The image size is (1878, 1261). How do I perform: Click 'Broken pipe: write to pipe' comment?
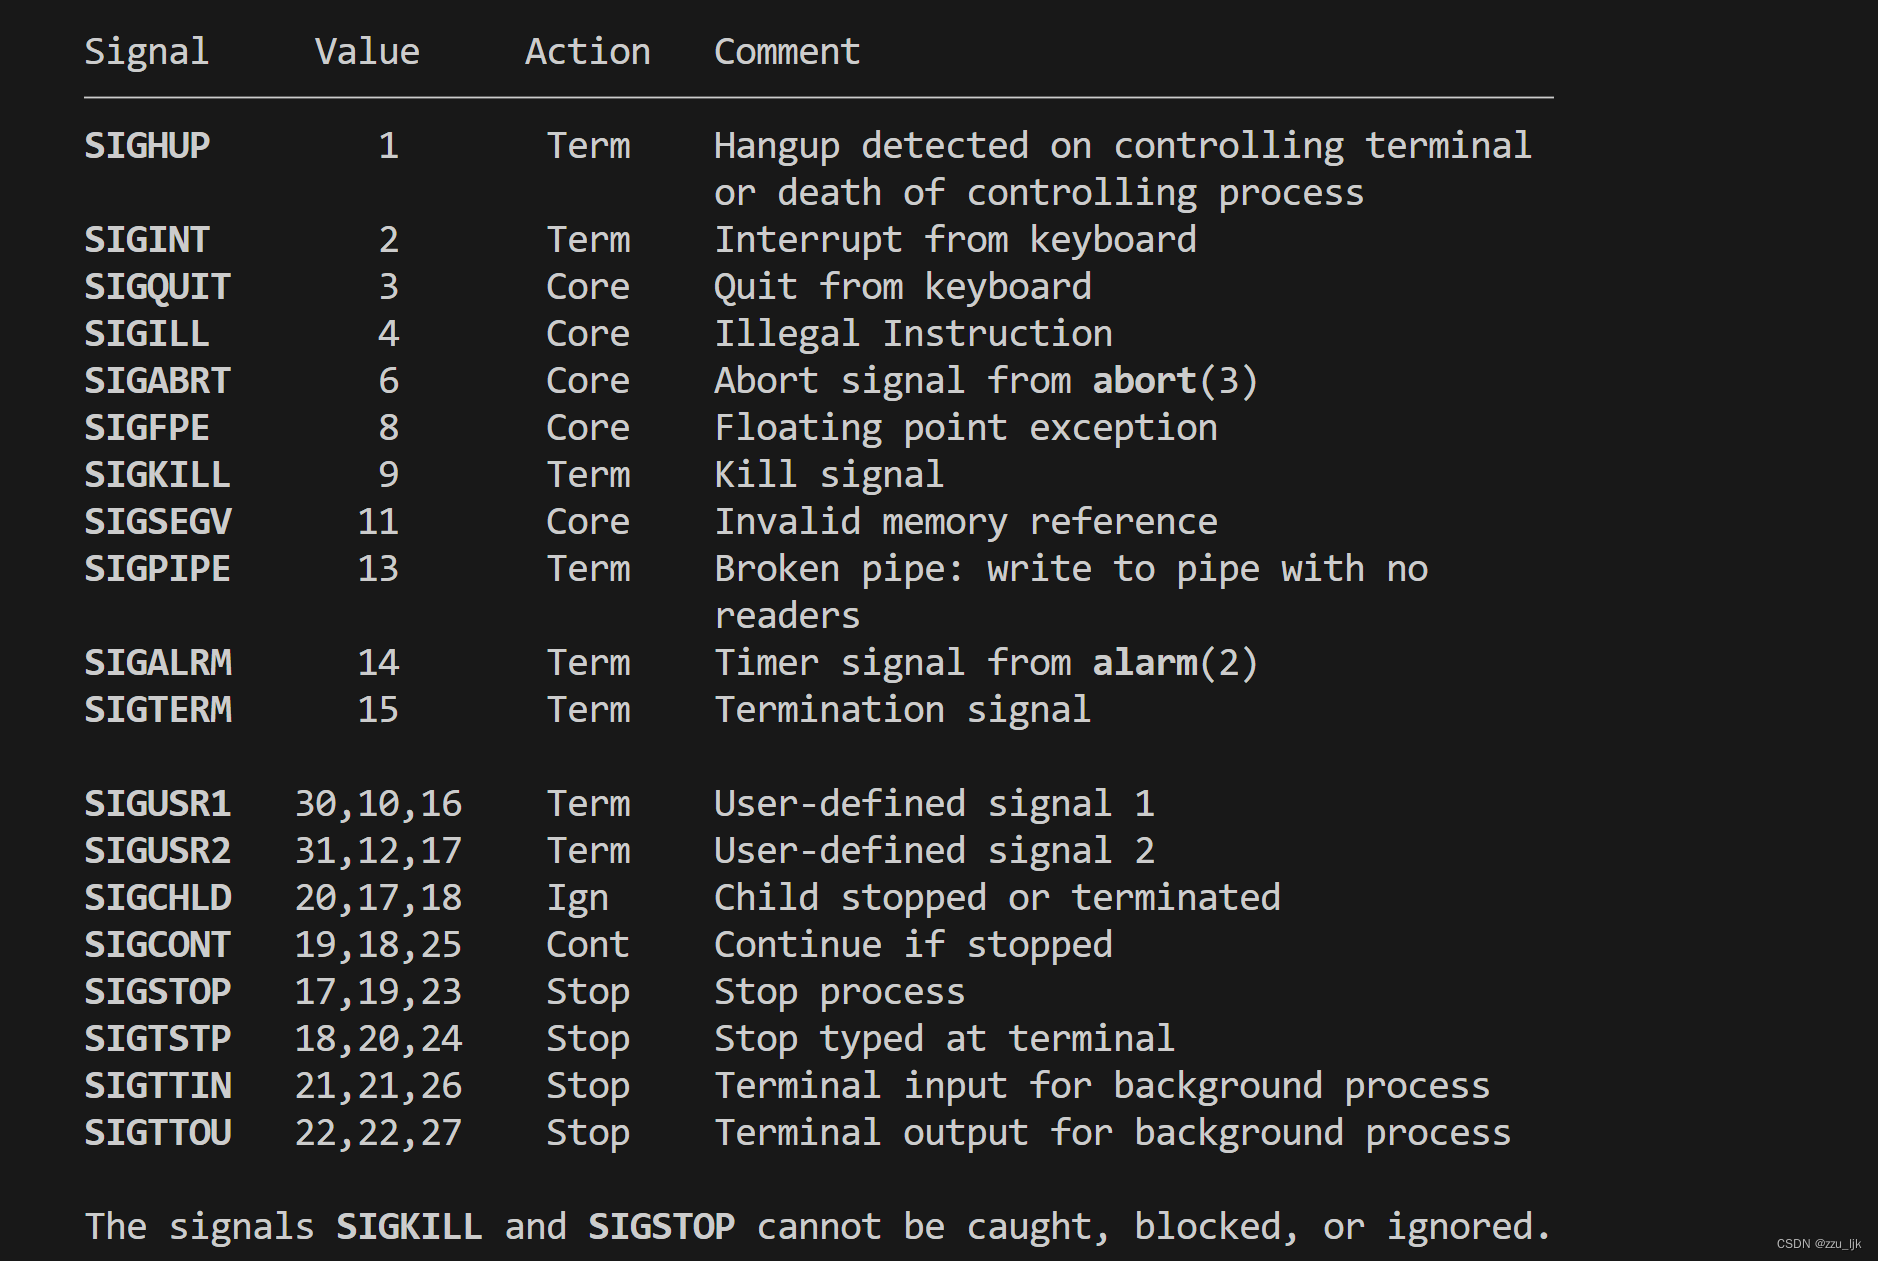point(1071,569)
